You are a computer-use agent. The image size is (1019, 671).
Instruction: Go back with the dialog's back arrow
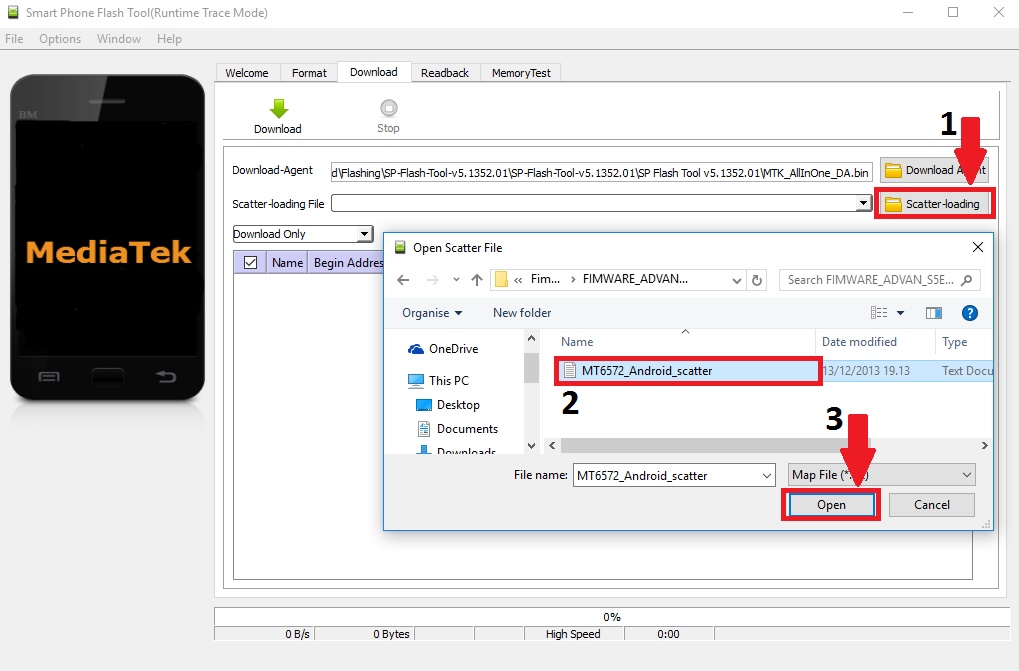403,280
